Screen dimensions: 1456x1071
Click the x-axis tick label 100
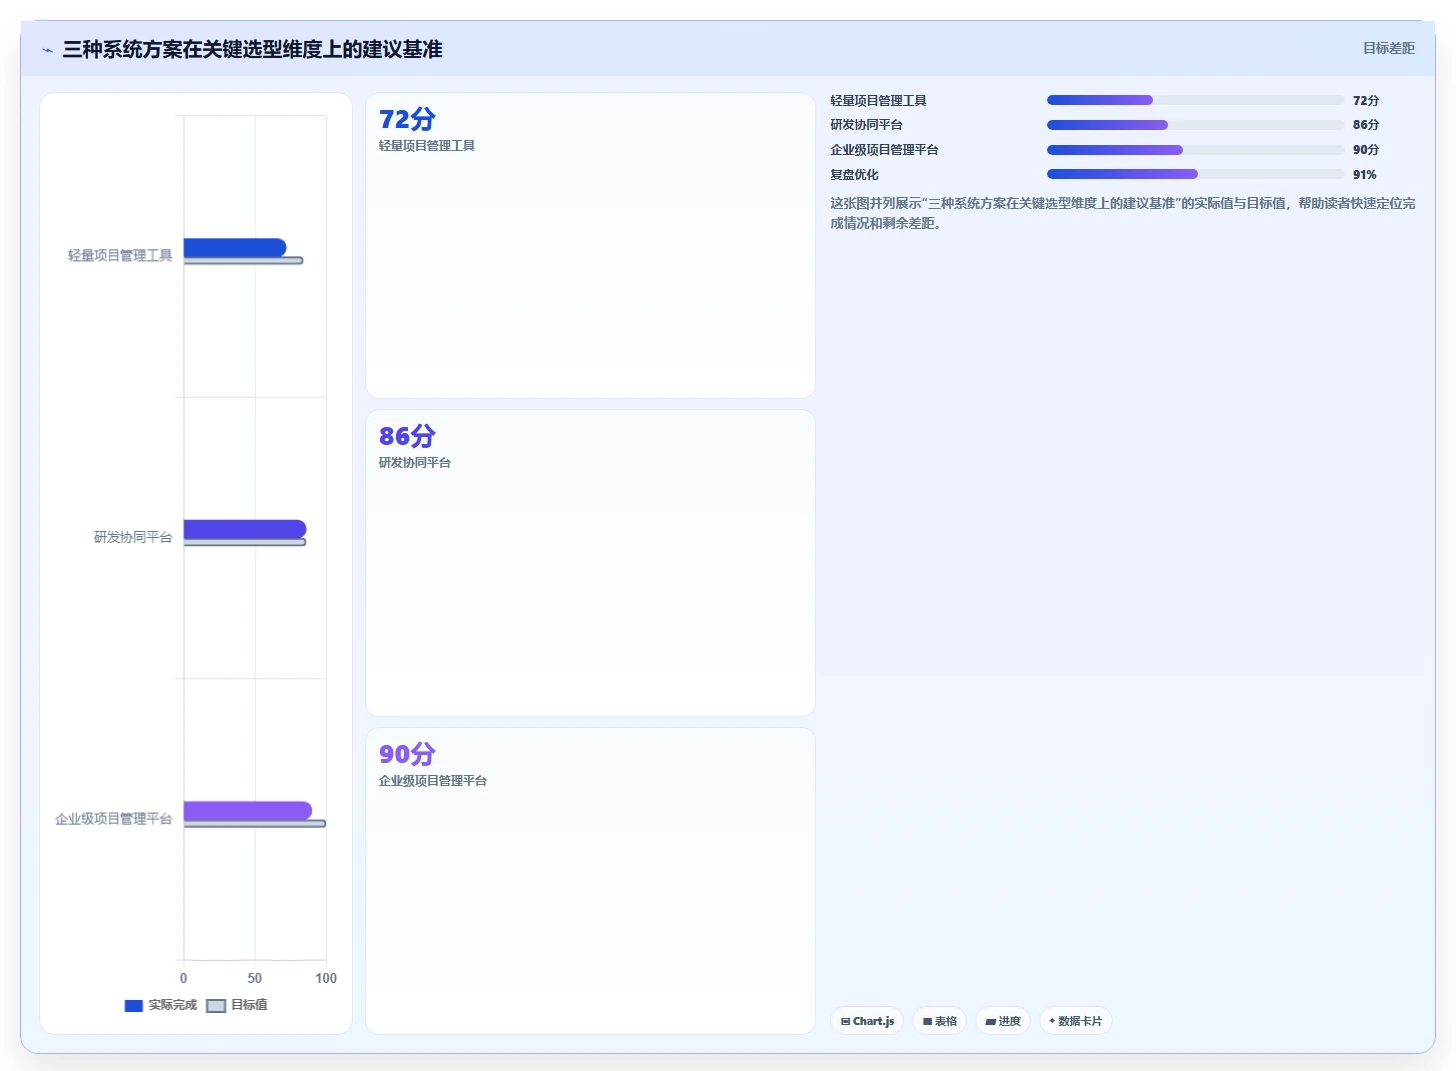click(x=326, y=978)
